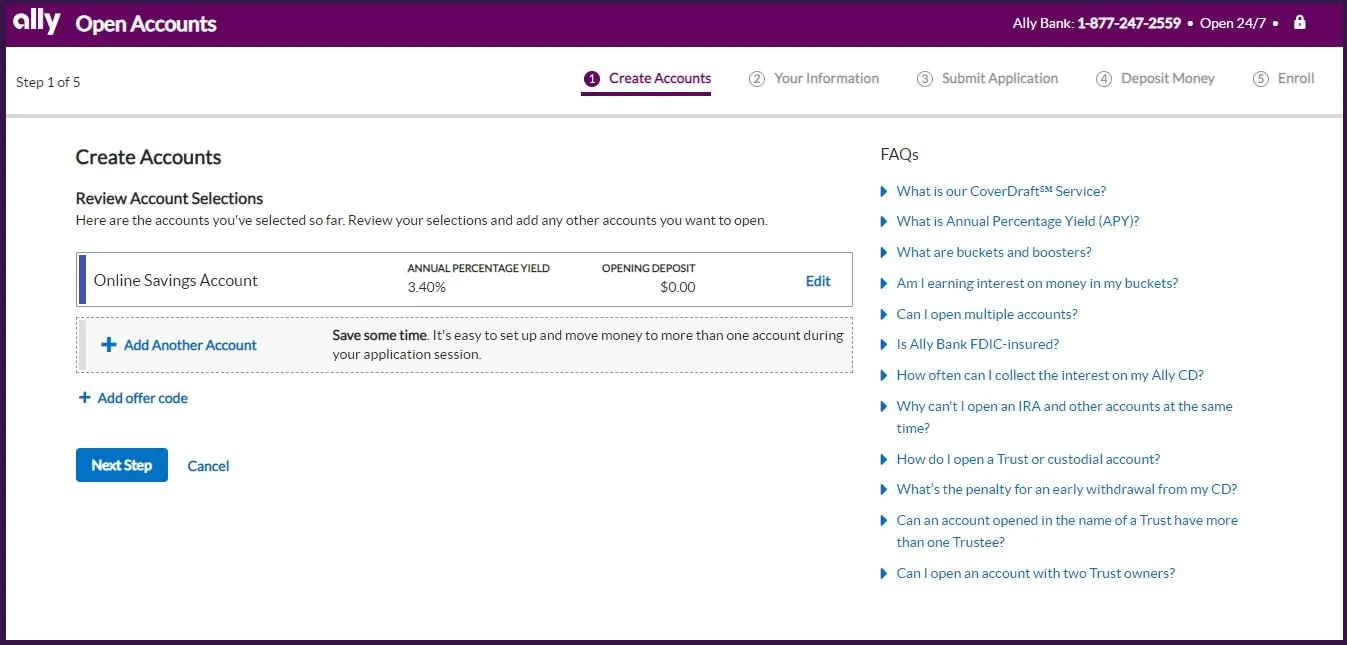Switch to the Your Information step

coord(815,78)
